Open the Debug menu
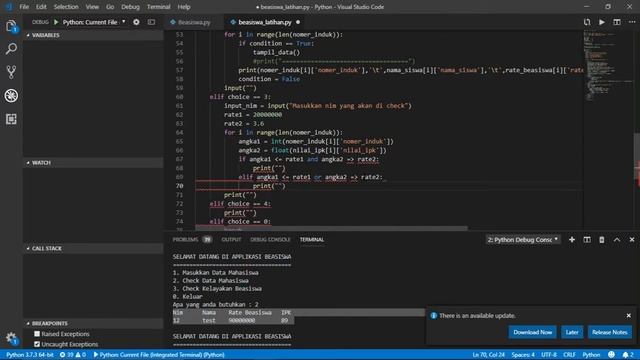This screenshot has height=360, width=640. (x=130, y=7)
